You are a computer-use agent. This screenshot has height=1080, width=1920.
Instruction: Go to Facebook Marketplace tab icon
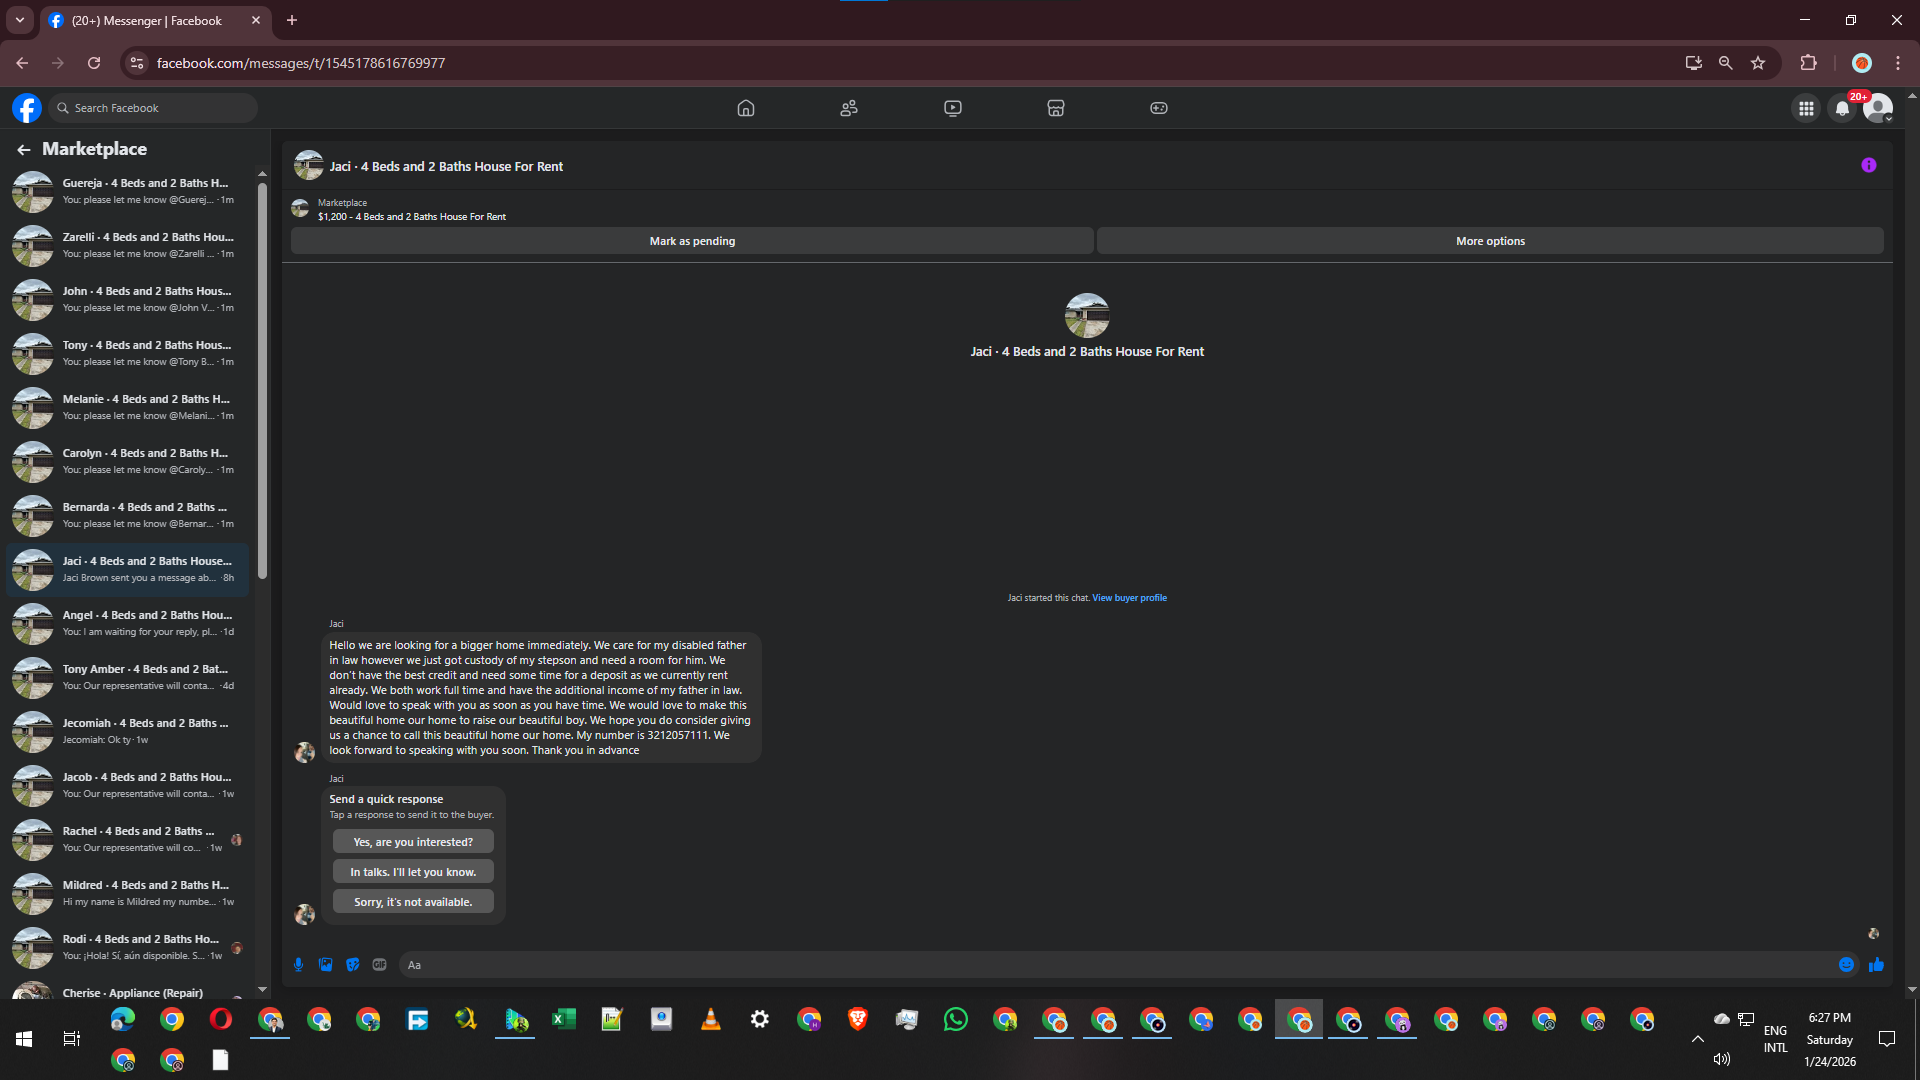pos(1055,108)
